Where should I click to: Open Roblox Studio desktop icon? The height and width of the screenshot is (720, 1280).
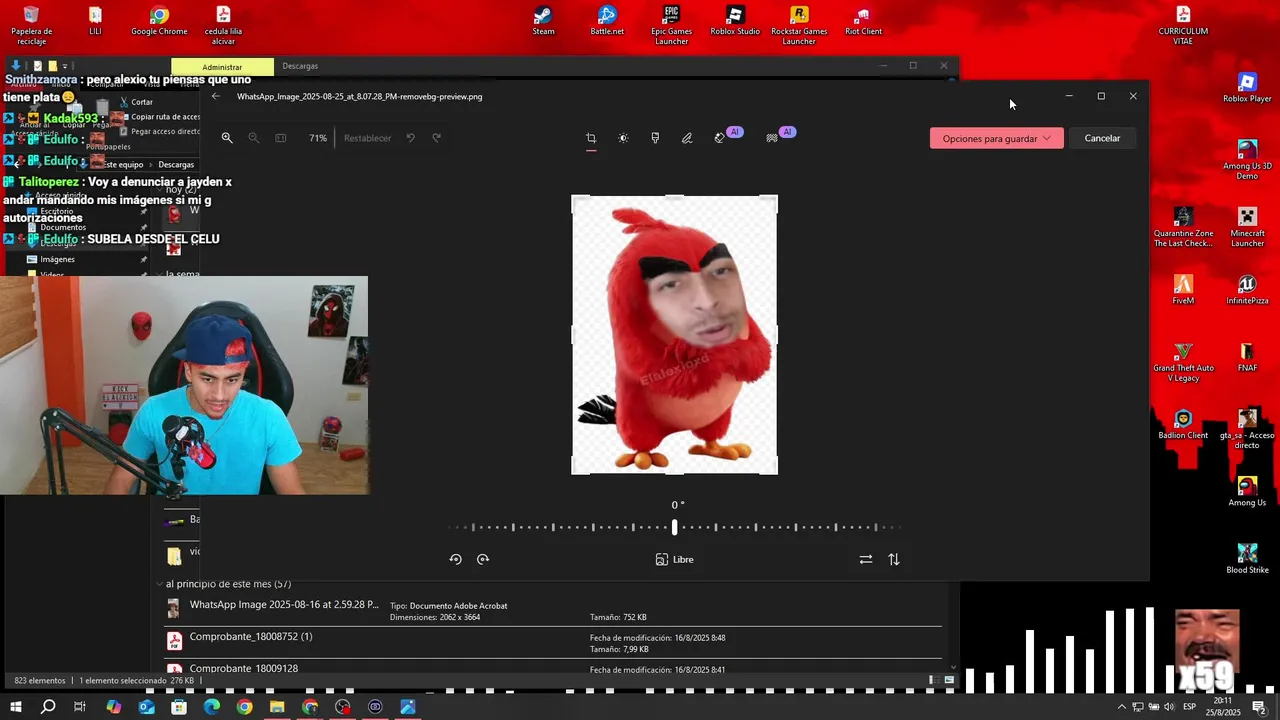pyautogui.click(x=735, y=21)
